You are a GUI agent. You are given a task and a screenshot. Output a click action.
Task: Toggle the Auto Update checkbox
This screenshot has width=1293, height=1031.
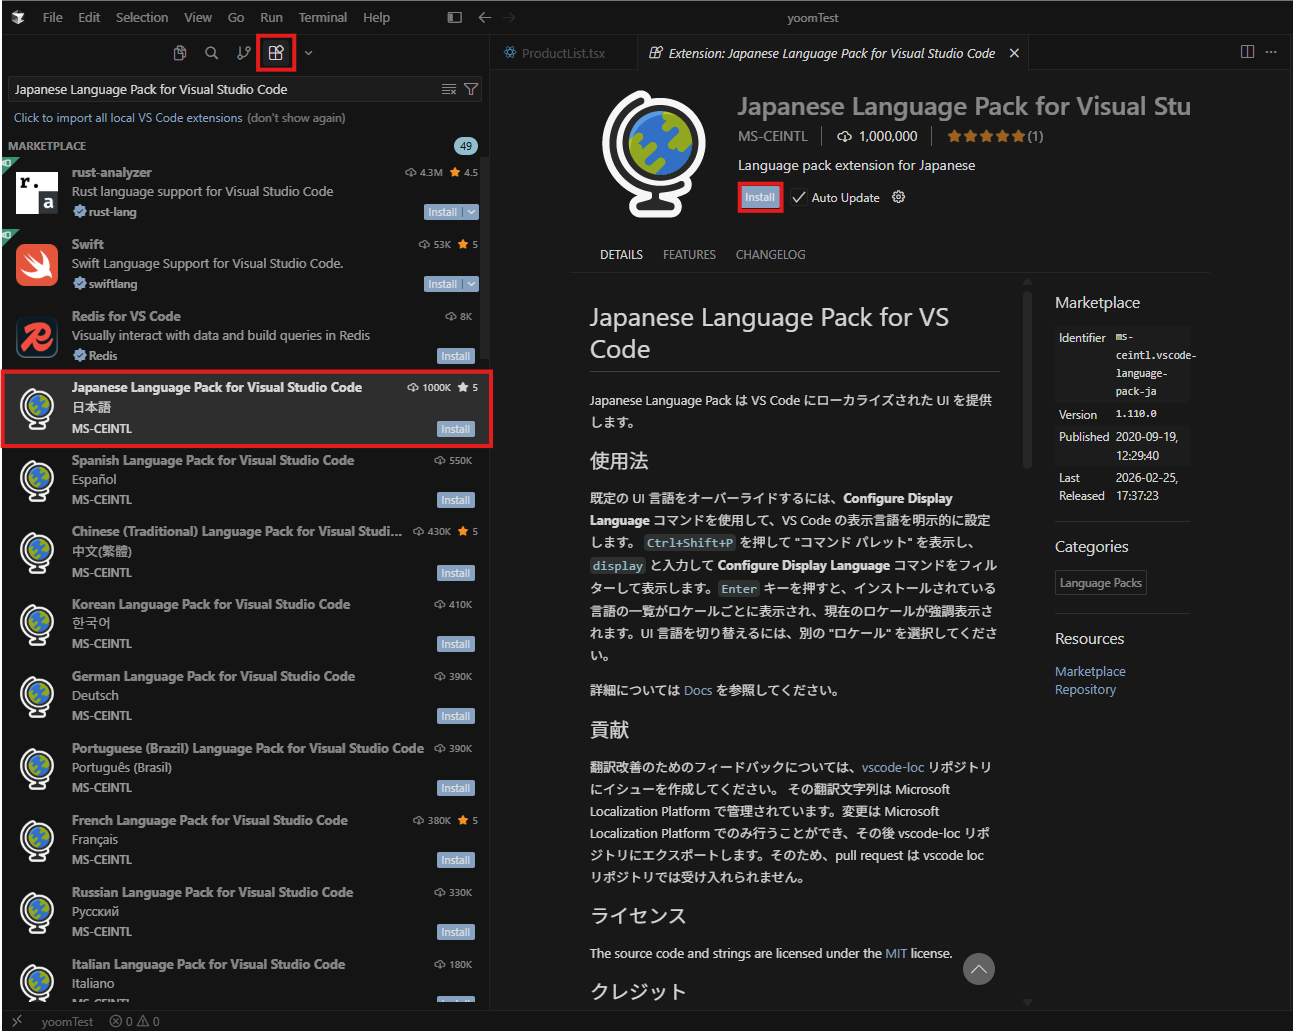click(x=799, y=198)
